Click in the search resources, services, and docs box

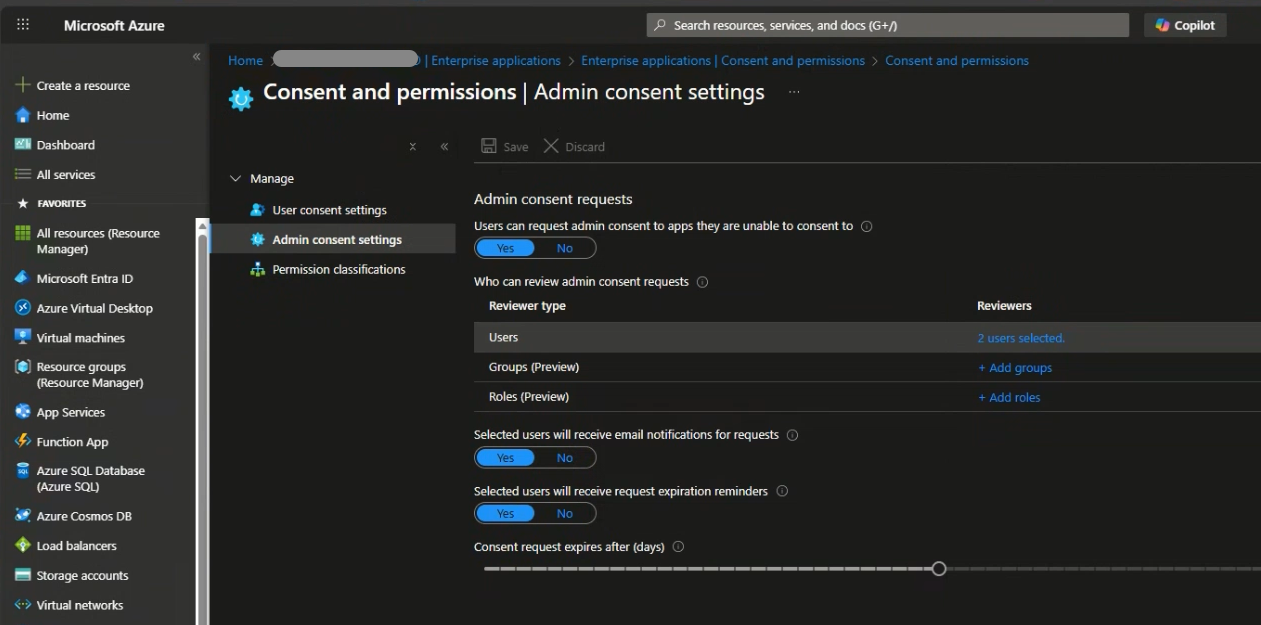pyautogui.click(x=888, y=25)
